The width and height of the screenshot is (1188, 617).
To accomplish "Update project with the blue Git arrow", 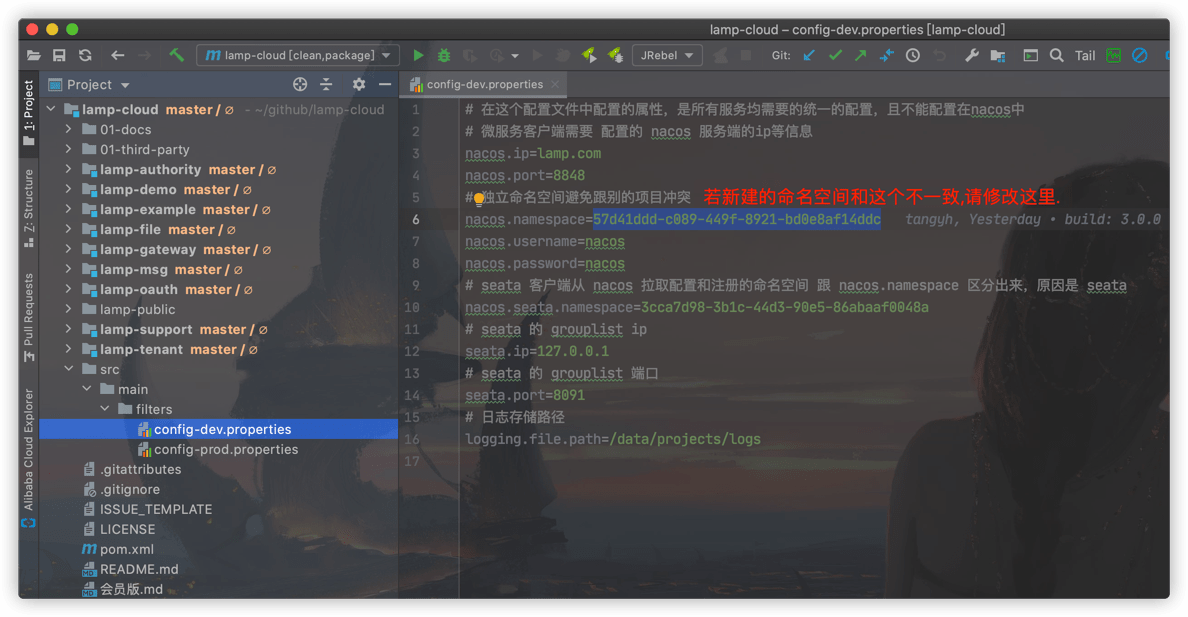I will tap(809, 56).
